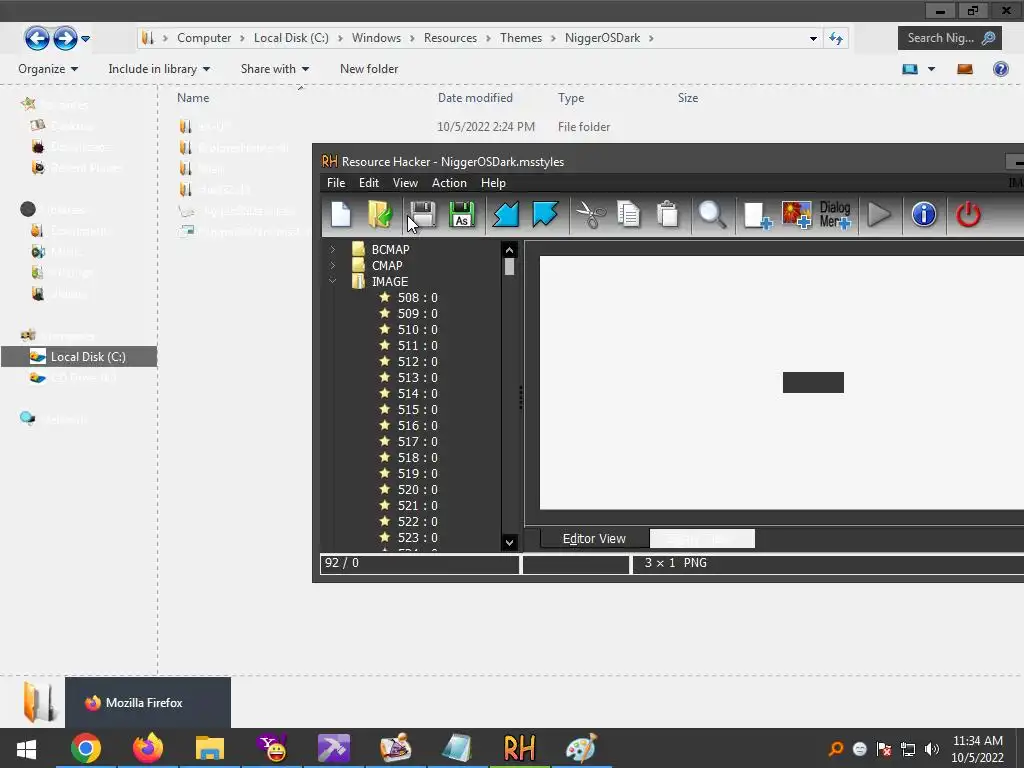This screenshot has width=1024, height=768.
Task: Select image resource 516 : 0
Action: [417, 425]
